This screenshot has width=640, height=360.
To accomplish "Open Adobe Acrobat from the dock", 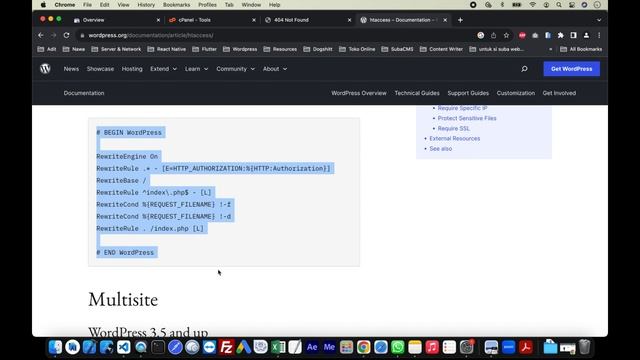I will pos(526,347).
